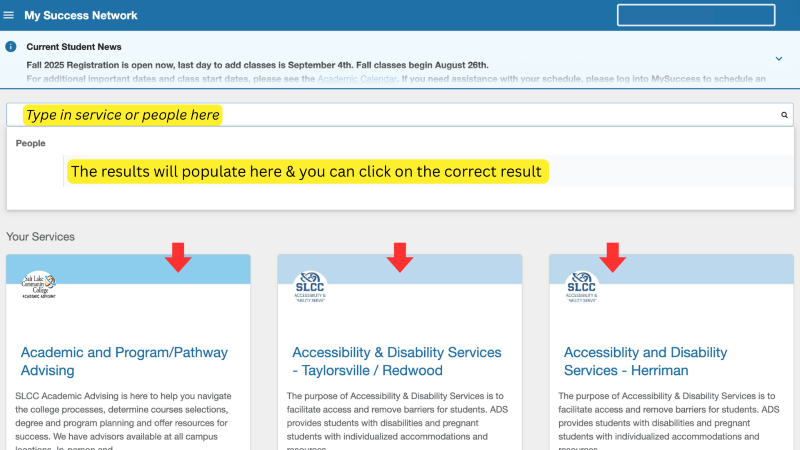Click red arrow above Taylorsville / Redwood card
800x450 pixels.
point(400,257)
